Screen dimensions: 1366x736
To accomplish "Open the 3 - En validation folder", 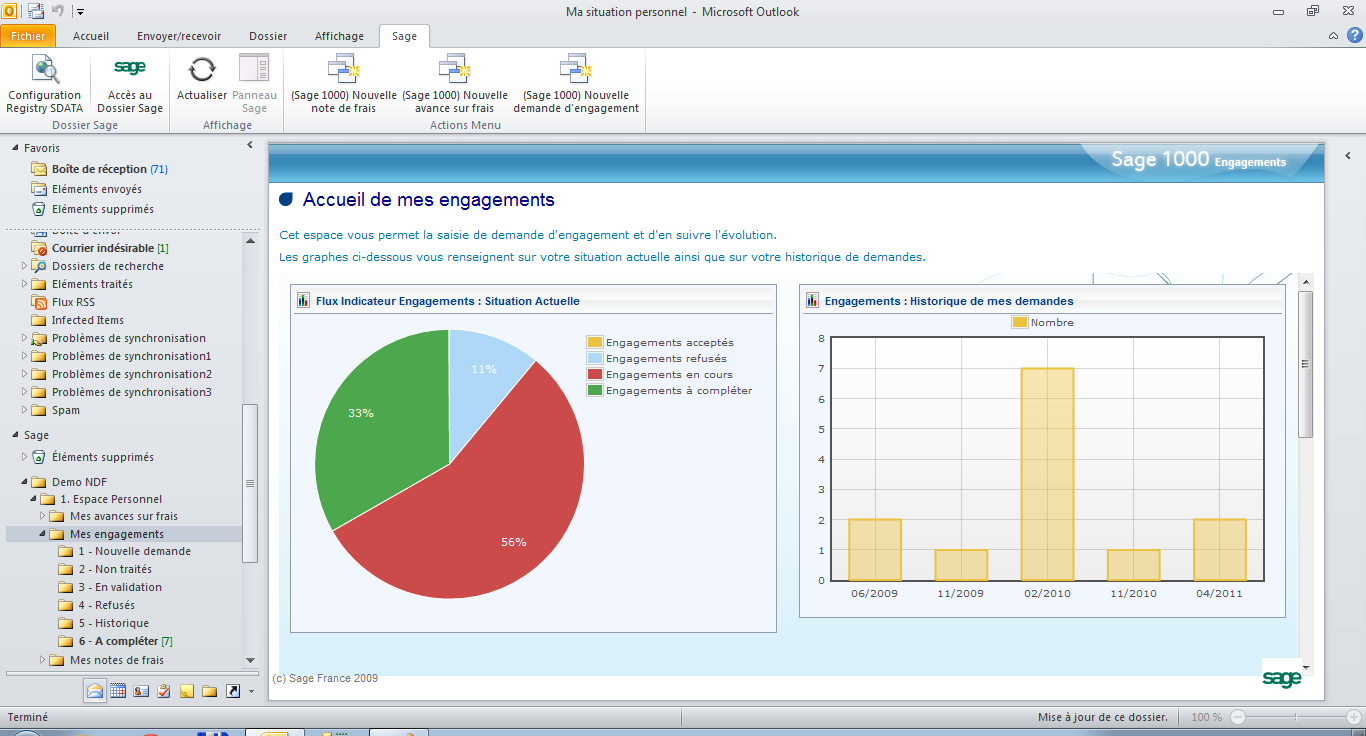I will (120, 587).
